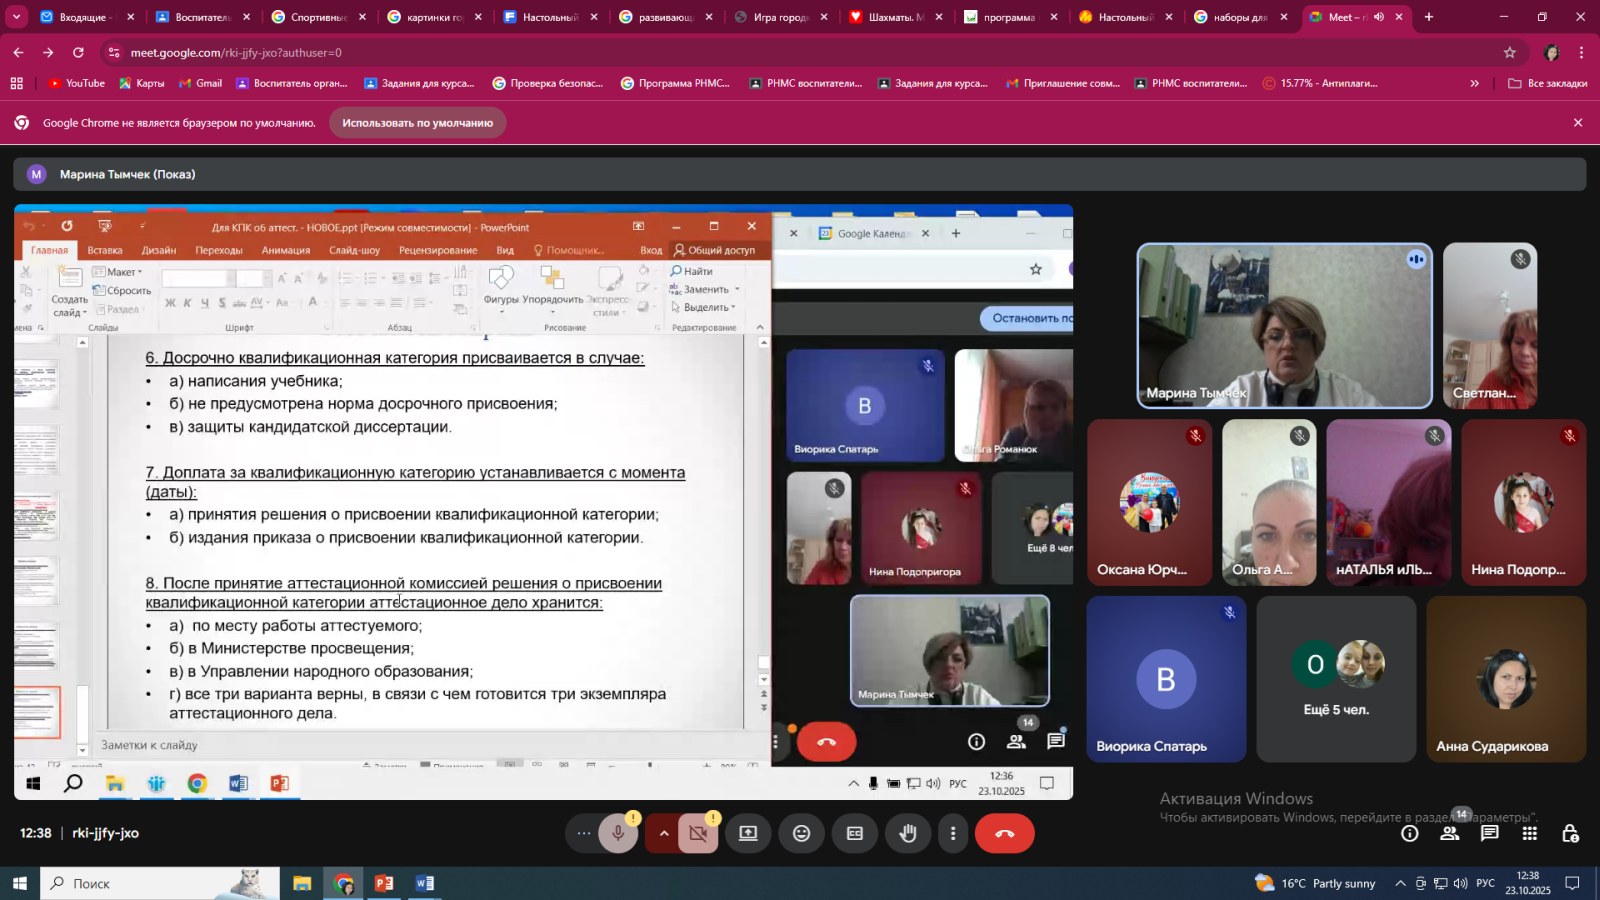Screen dimensions: 1600x900
Task: Open host controls lock icon
Action: tap(1570, 834)
